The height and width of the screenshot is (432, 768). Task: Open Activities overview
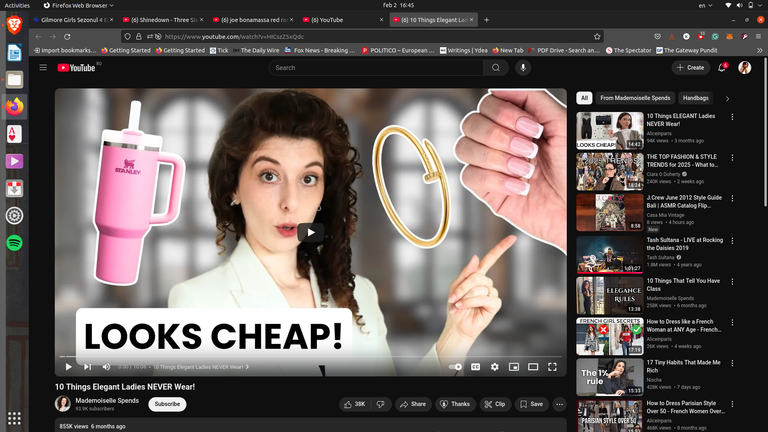[x=17, y=5]
